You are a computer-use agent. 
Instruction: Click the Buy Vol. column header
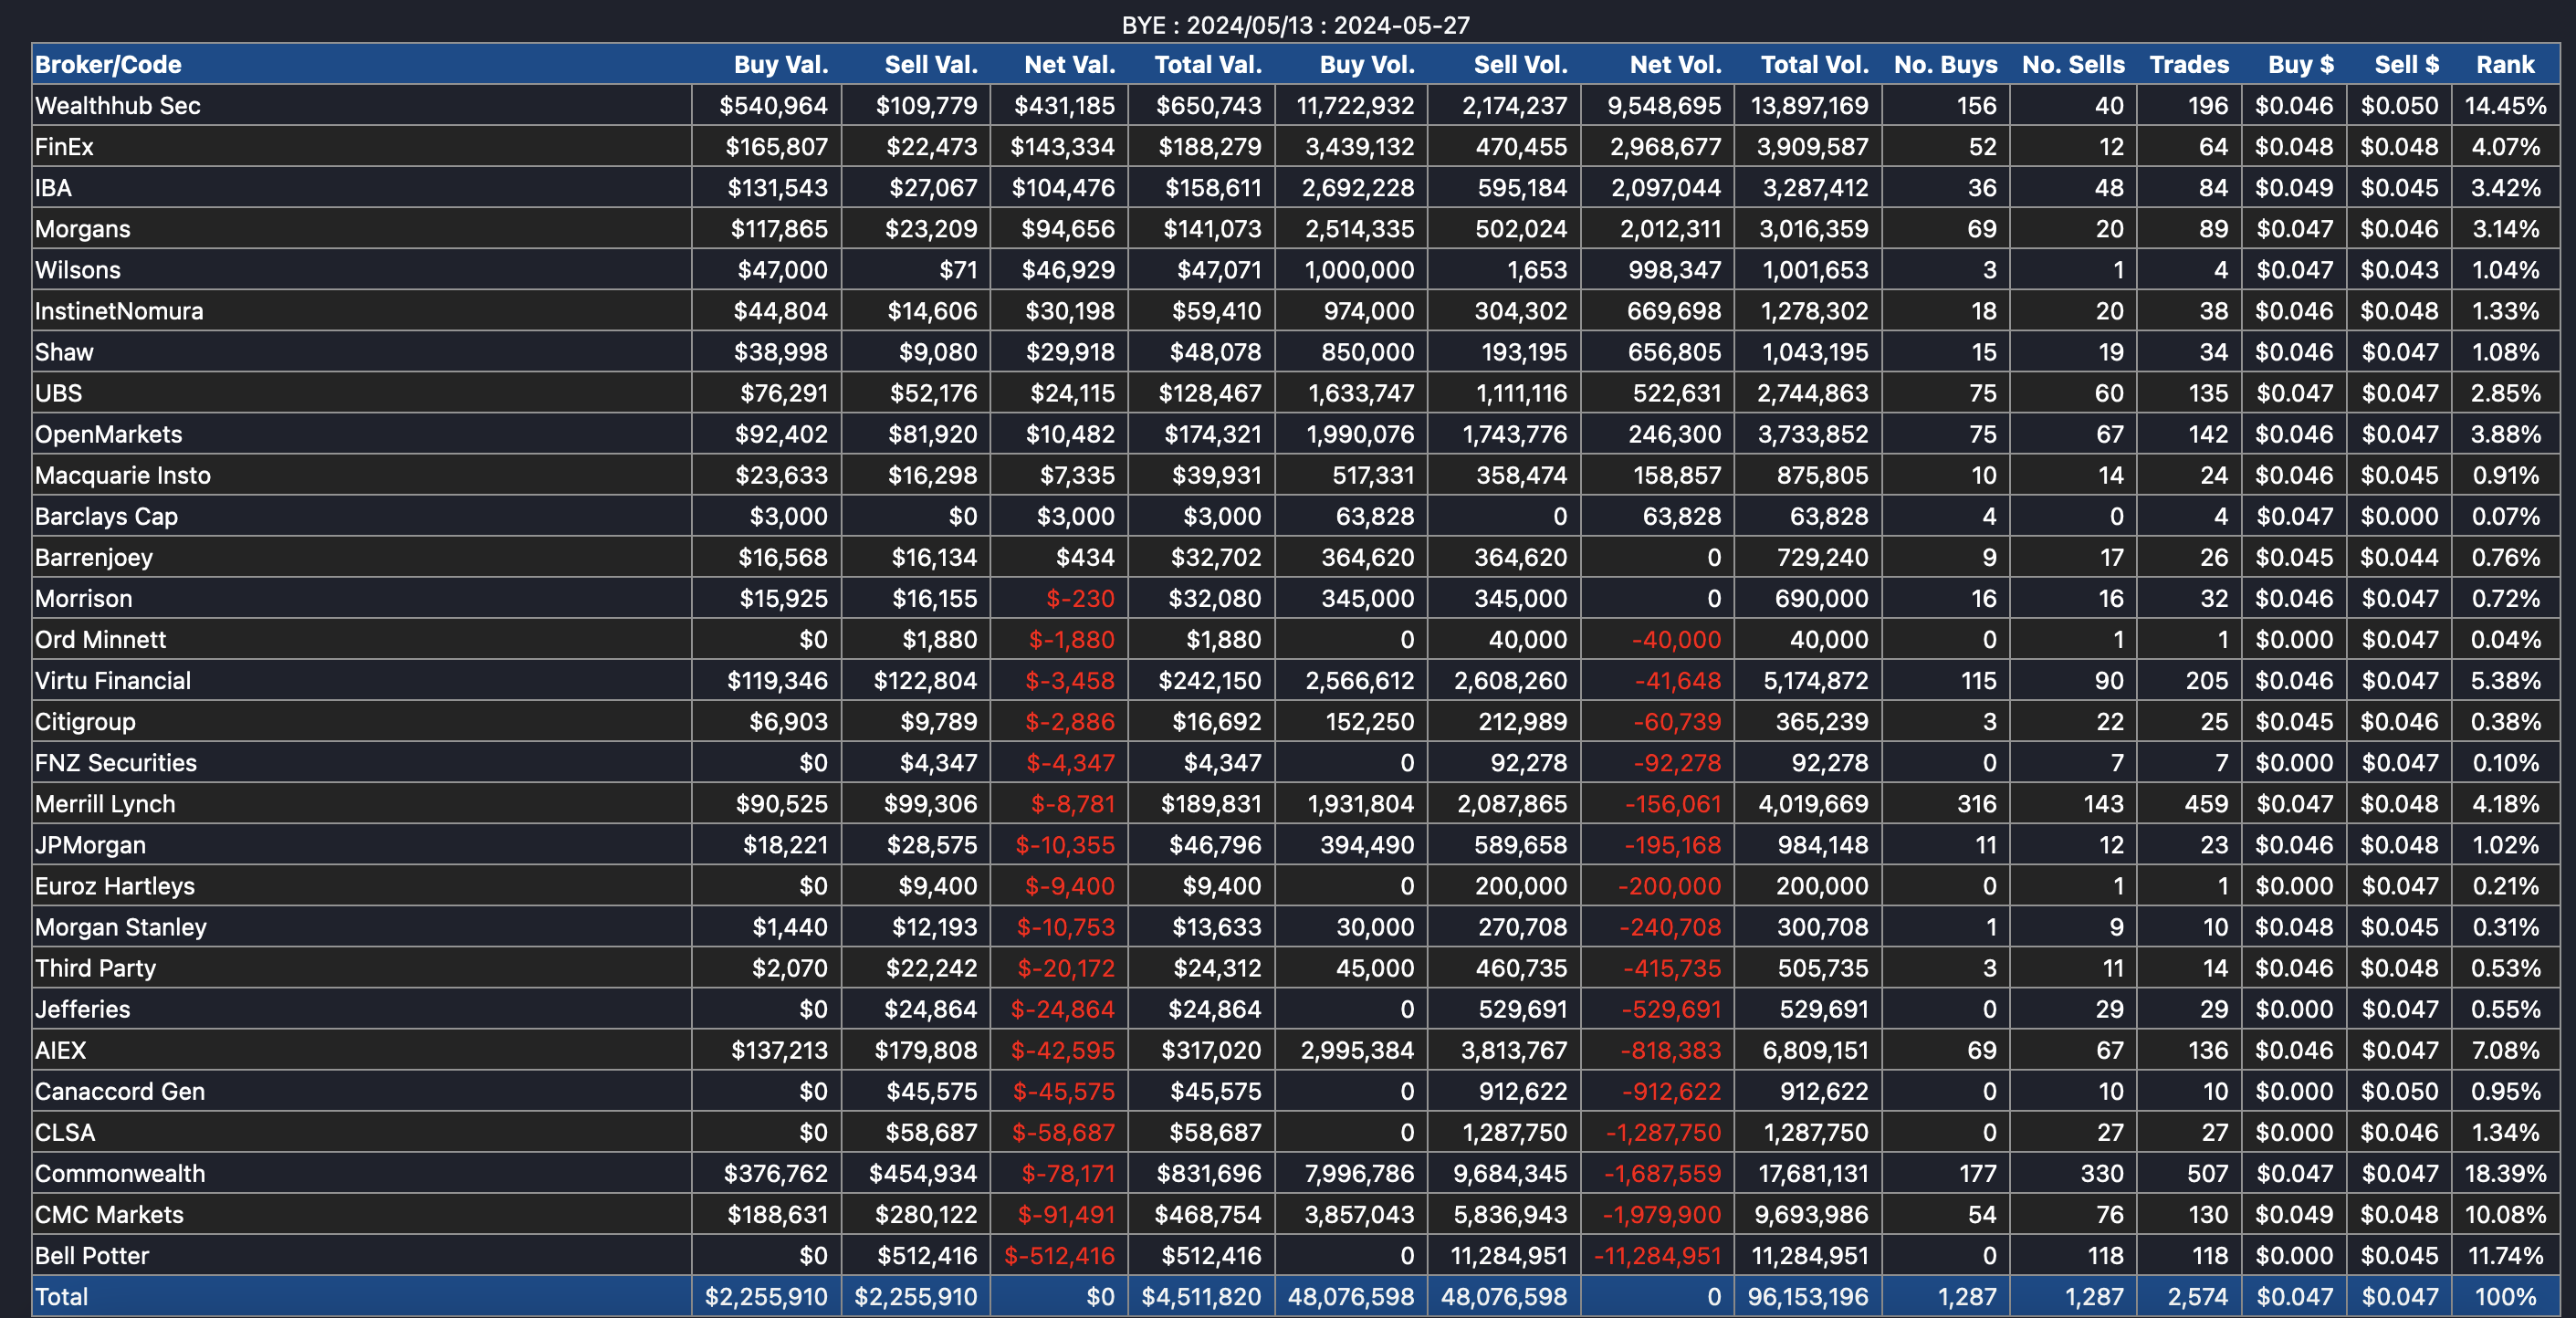1366,65
